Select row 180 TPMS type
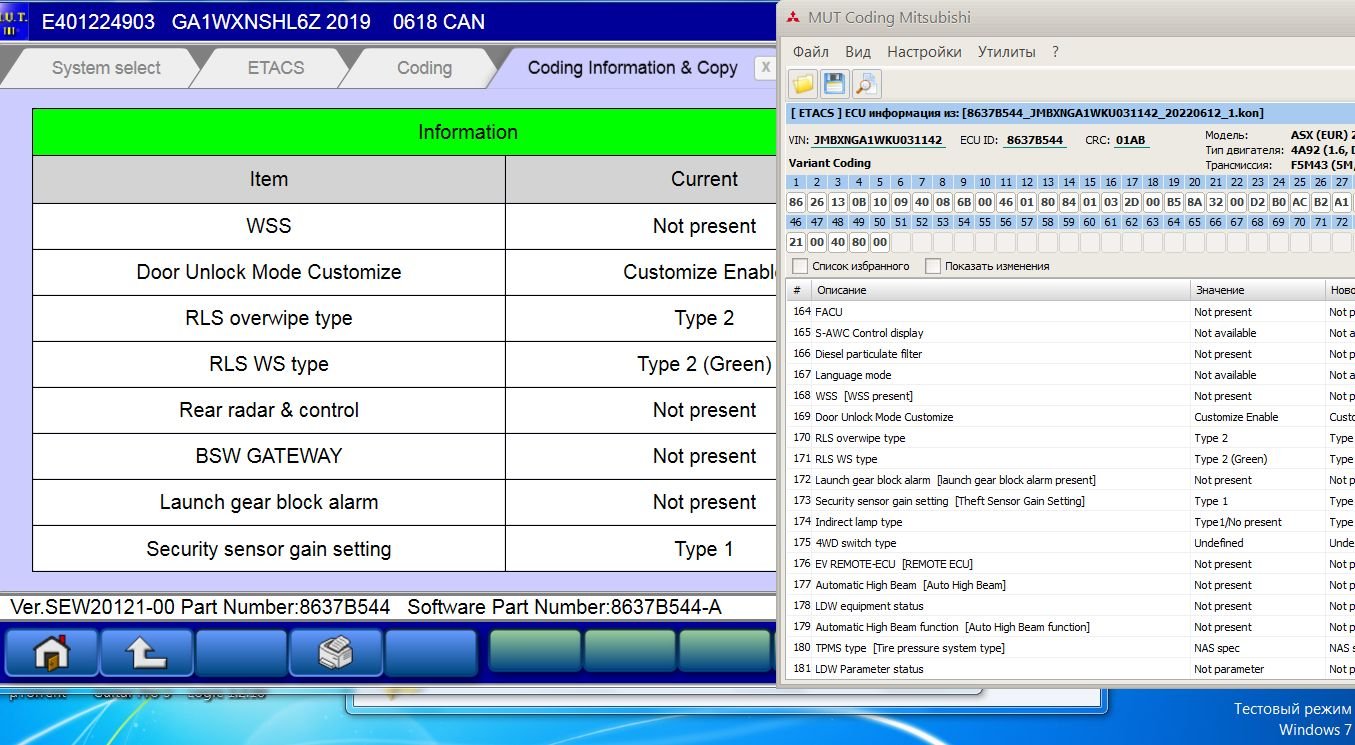 tap(1071, 648)
